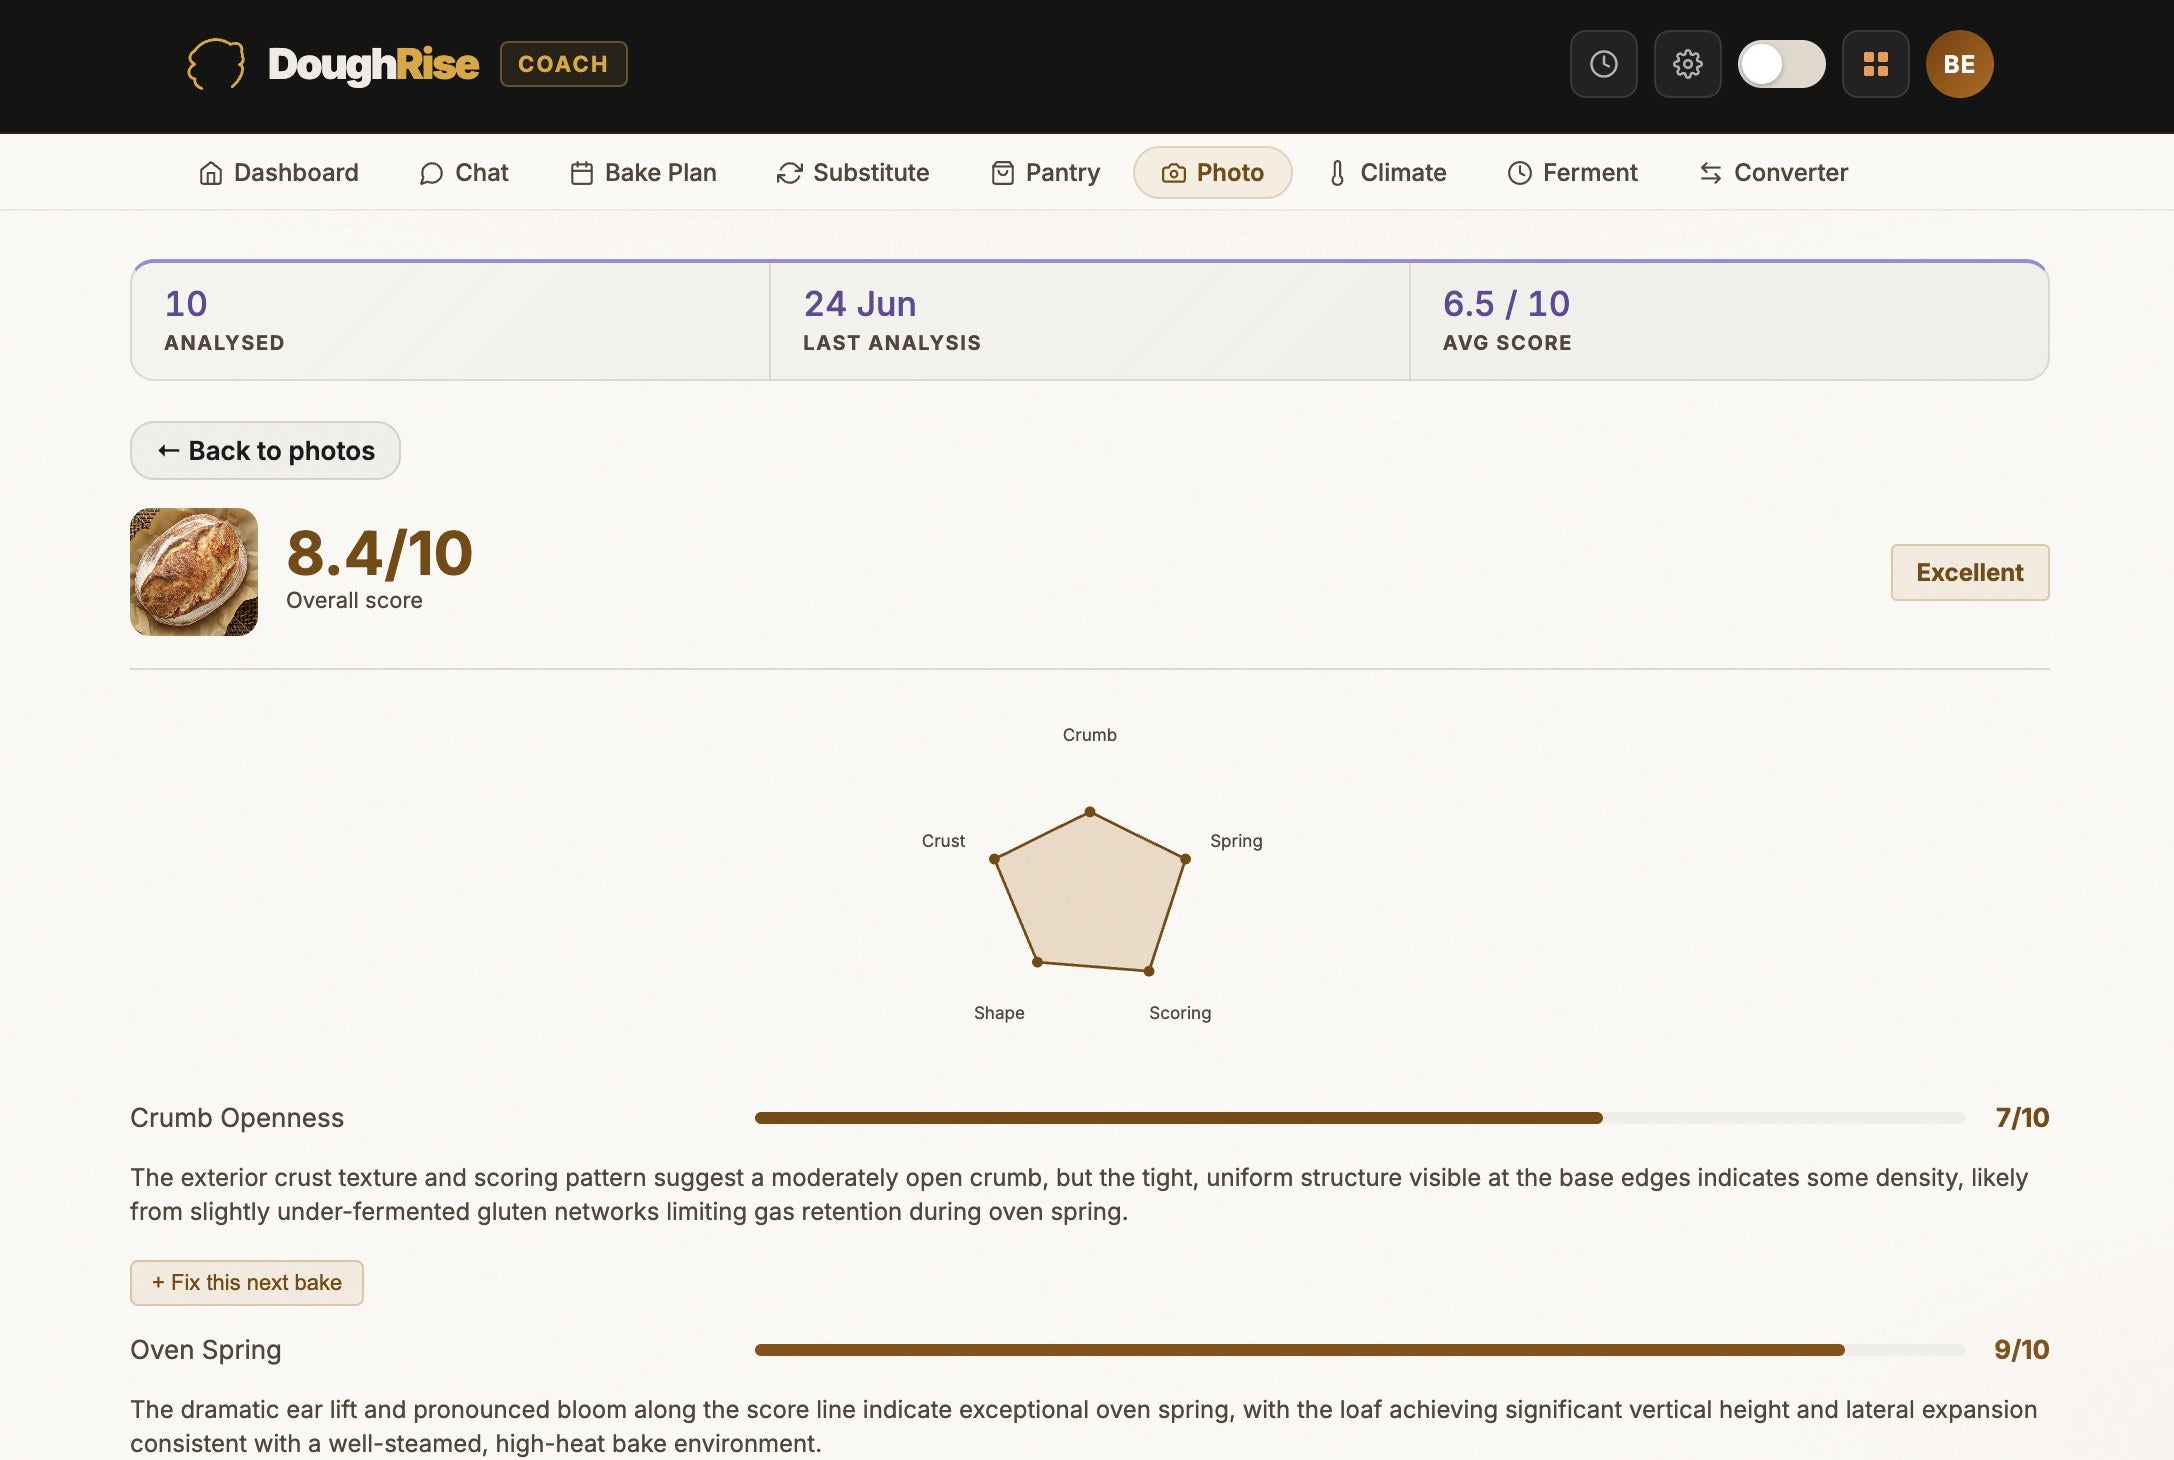Screen dimensions: 2174x1460
Task: Click Back to photos button
Action: coord(265,451)
